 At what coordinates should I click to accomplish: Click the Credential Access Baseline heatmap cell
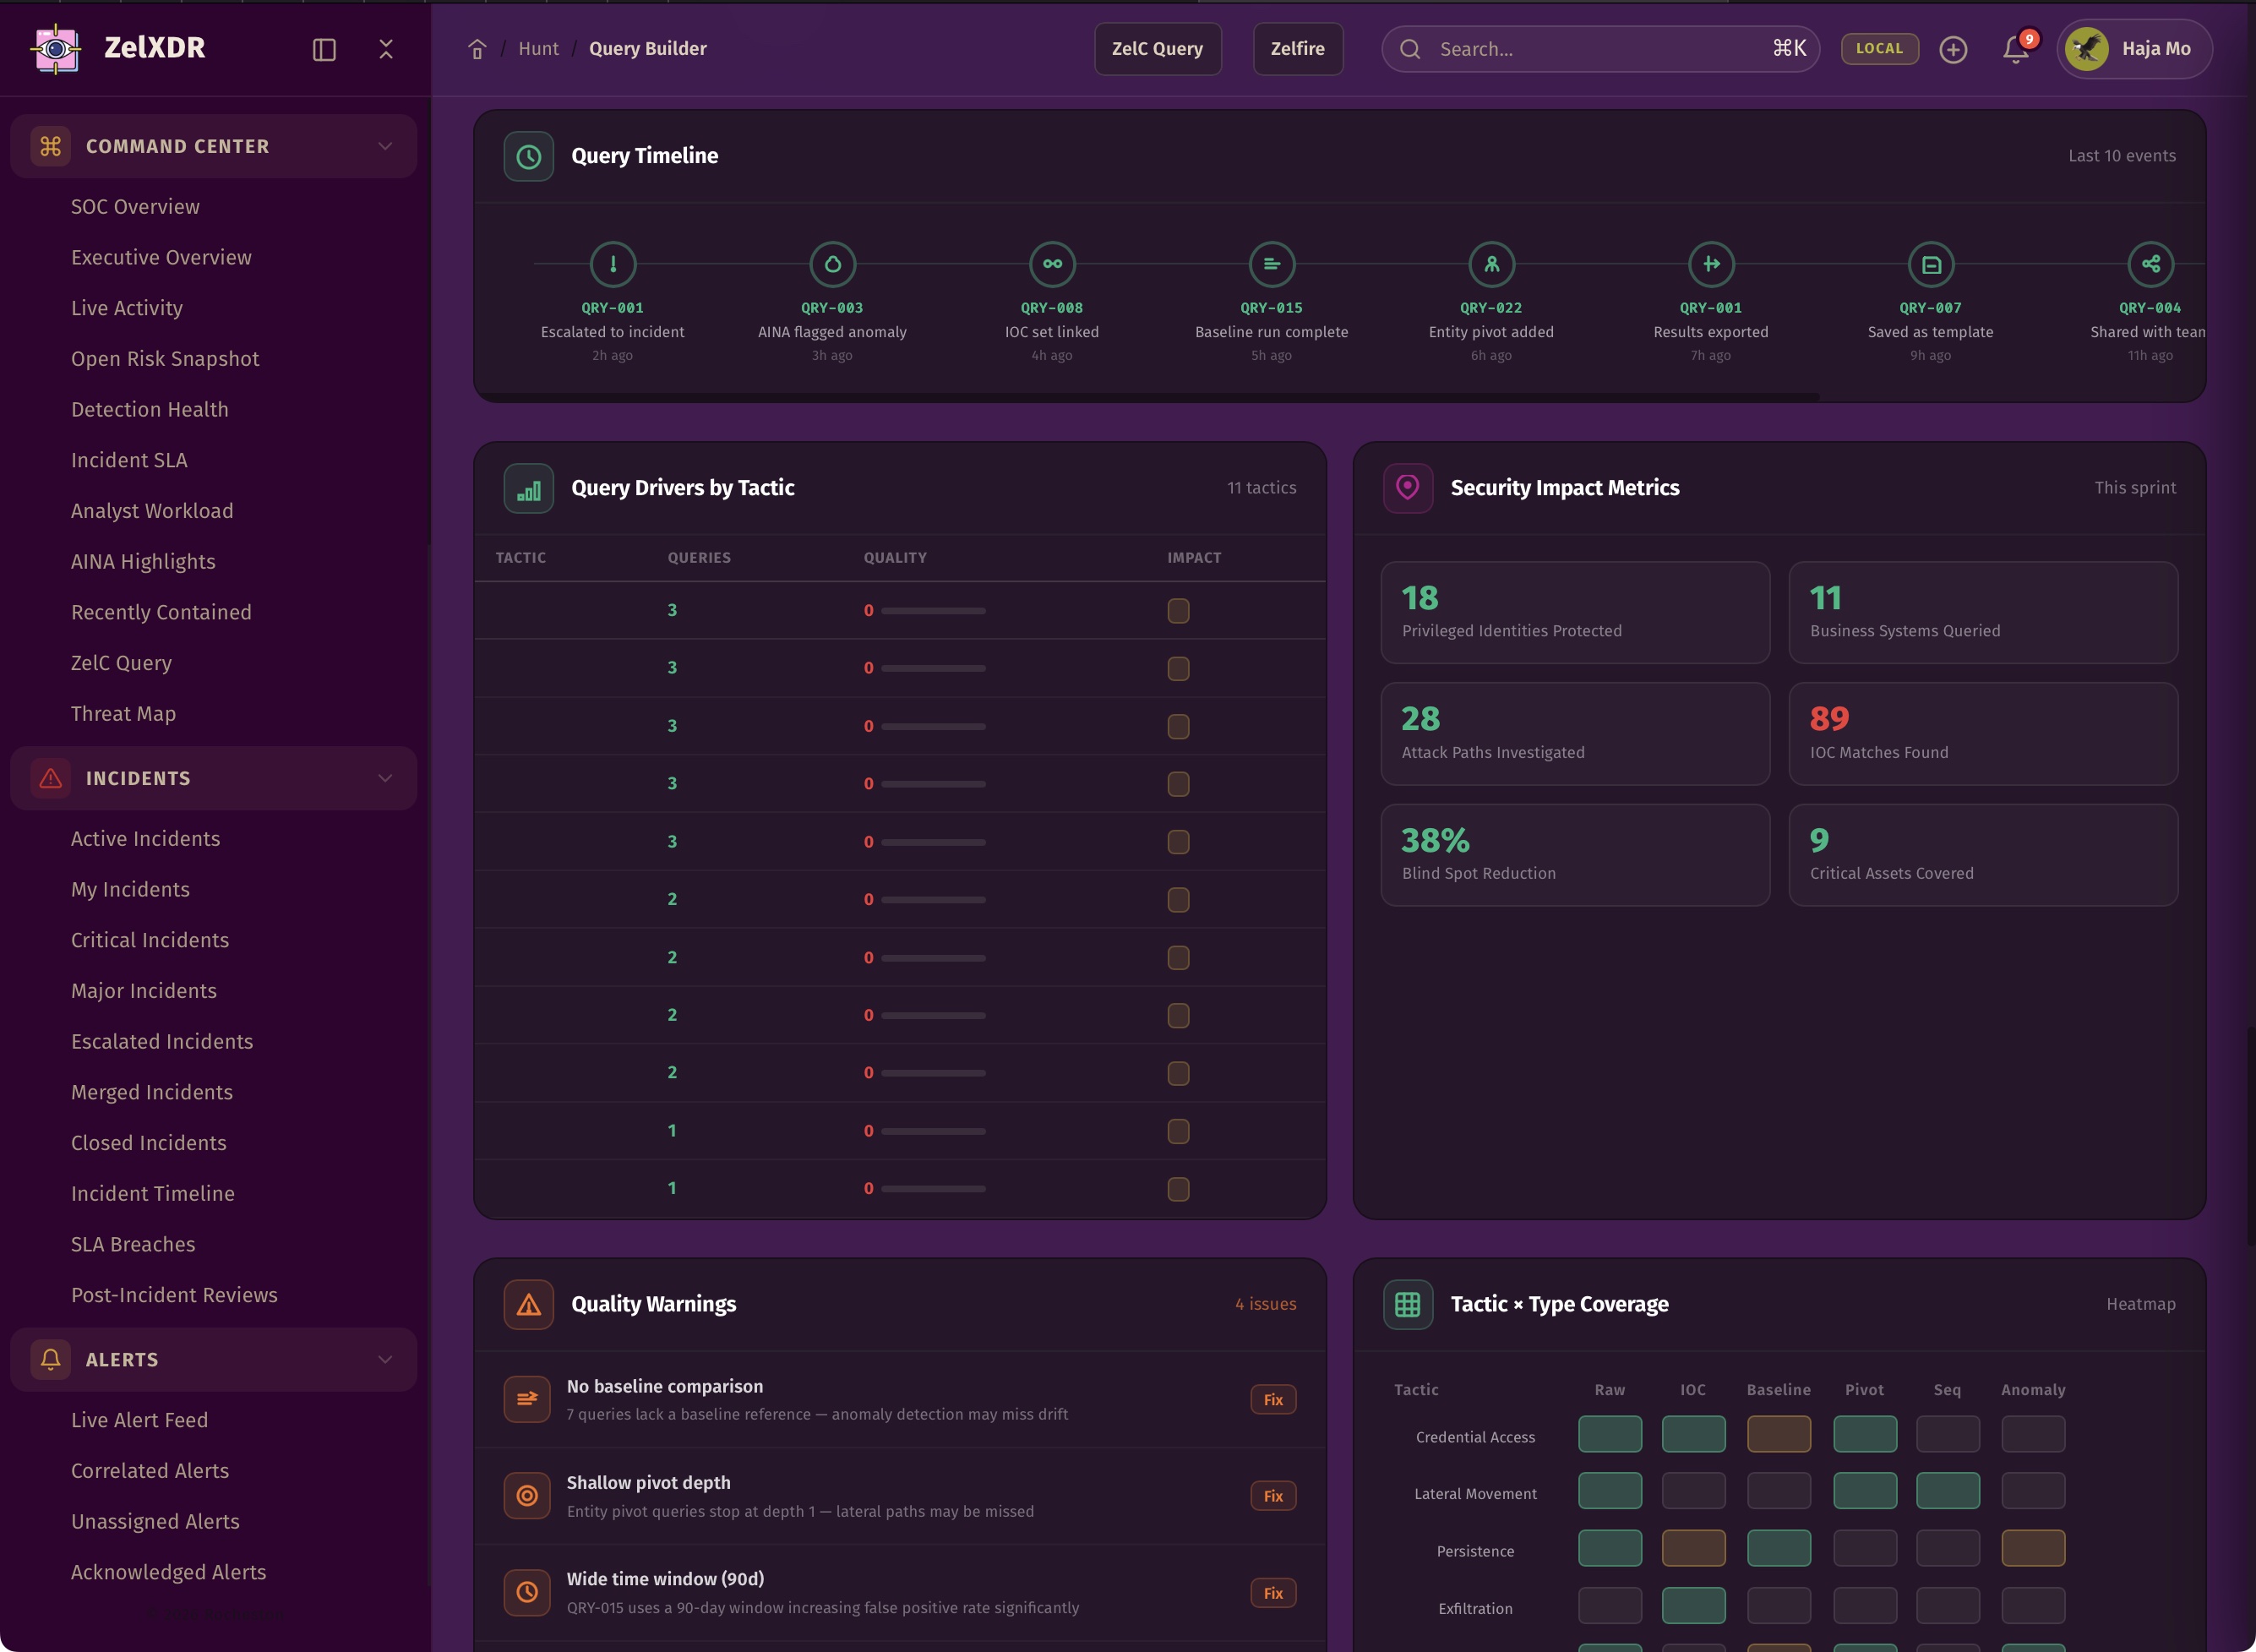point(1778,1434)
